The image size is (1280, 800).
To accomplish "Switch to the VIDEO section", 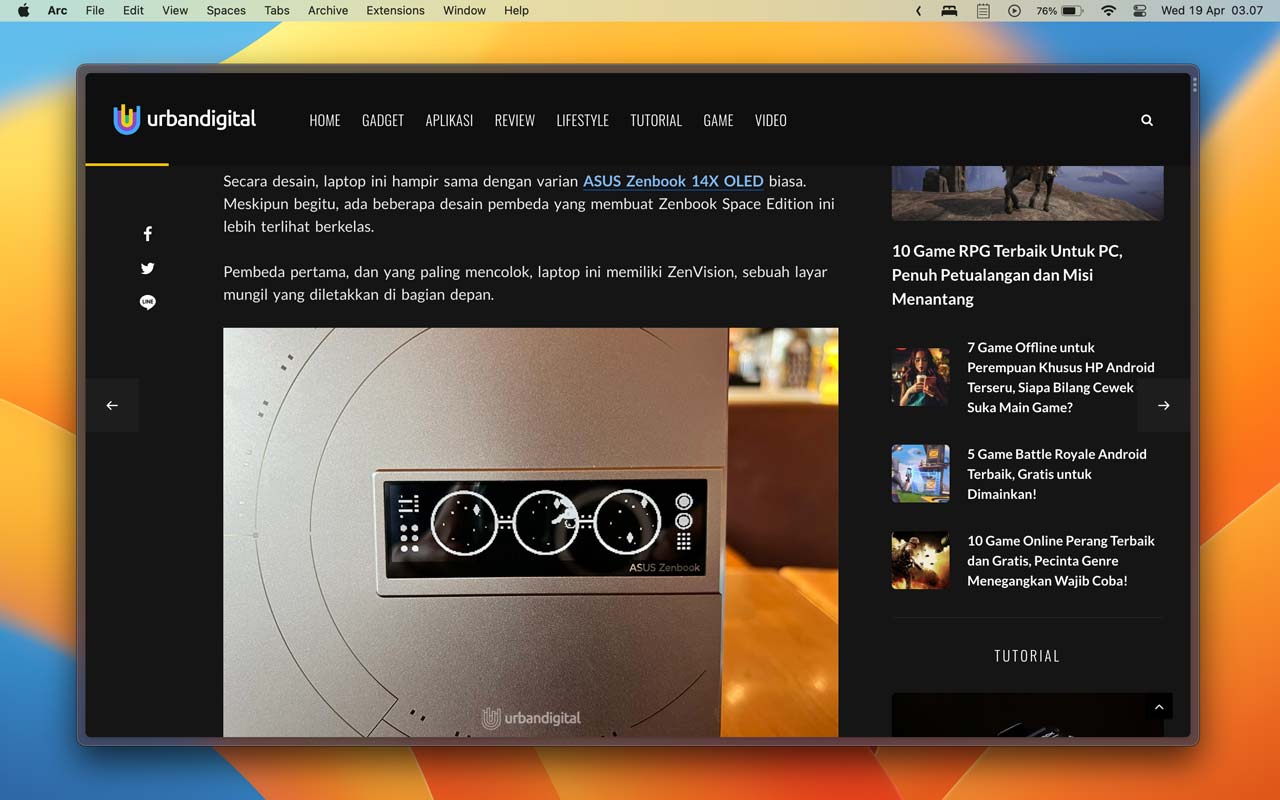I will pyautogui.click(x=770, y=120).
